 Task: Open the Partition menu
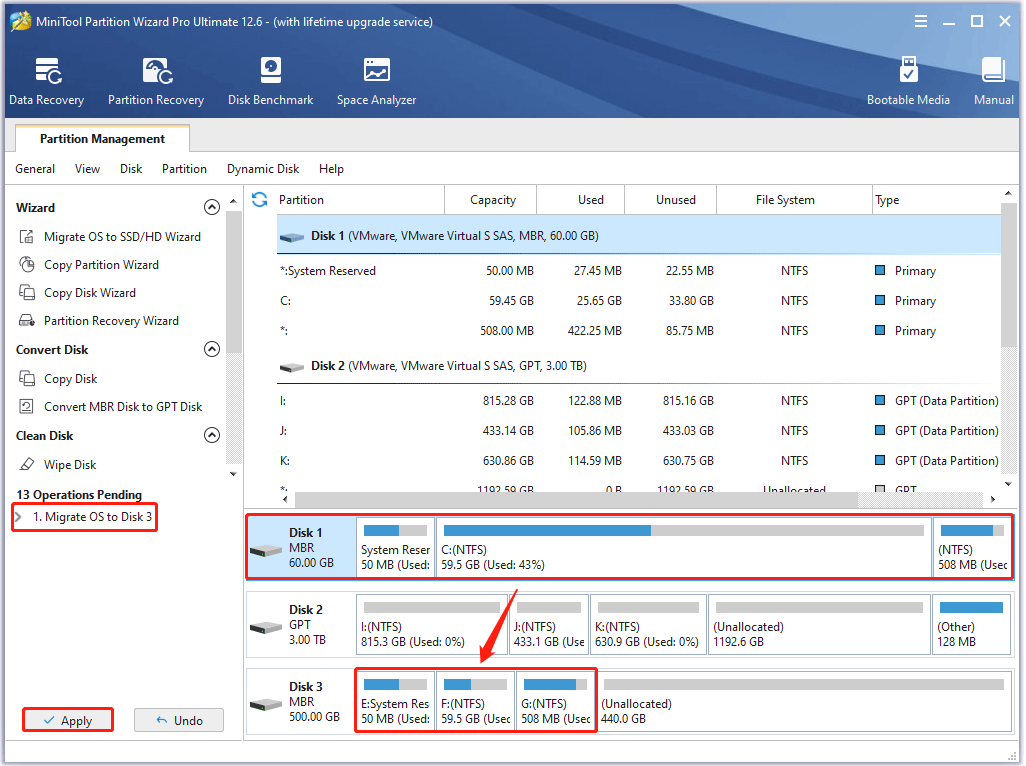(185, 169)
